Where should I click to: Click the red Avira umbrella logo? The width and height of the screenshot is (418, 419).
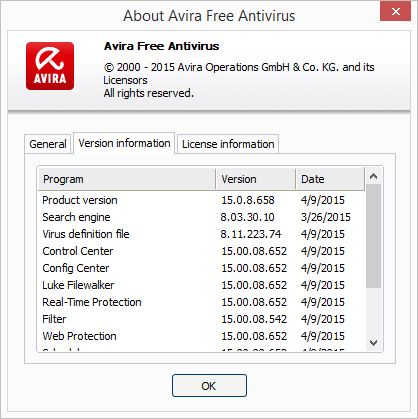point(50,66)
